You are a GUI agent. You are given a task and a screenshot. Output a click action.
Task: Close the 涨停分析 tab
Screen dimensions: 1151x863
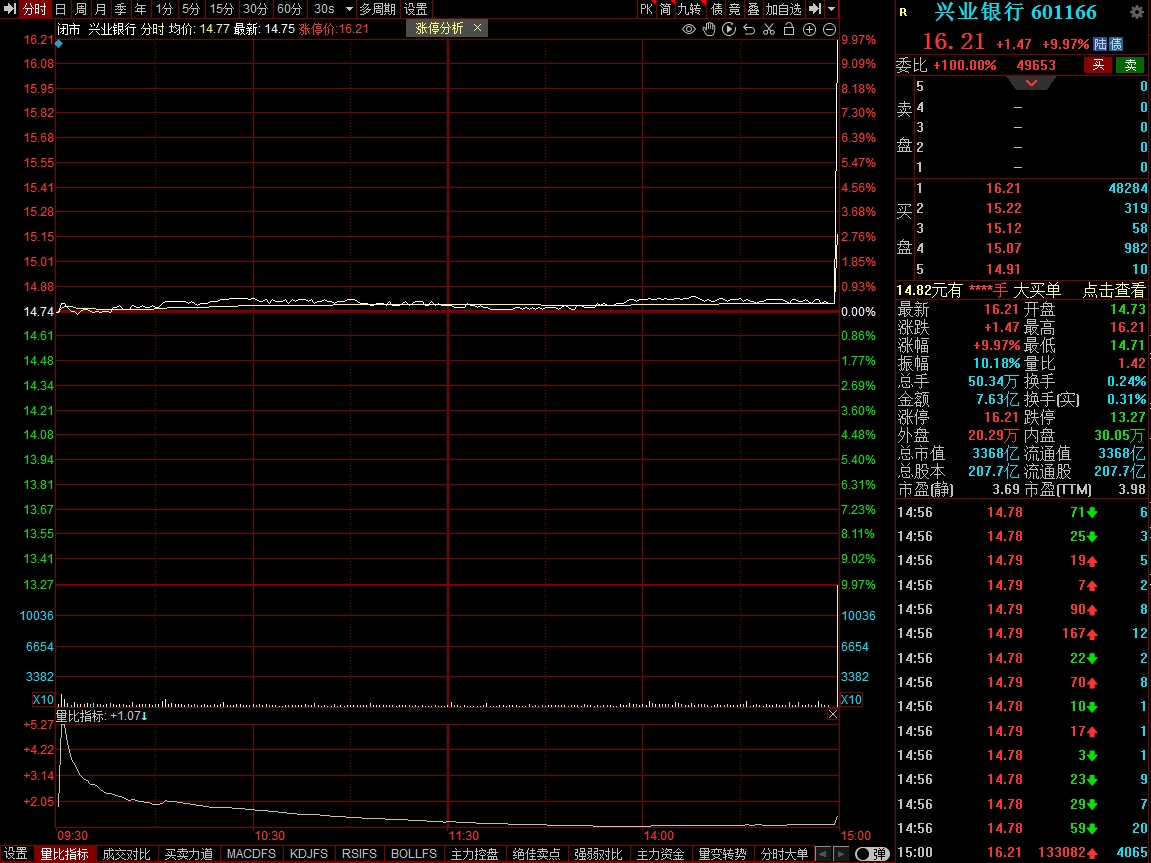coord(478,28)
